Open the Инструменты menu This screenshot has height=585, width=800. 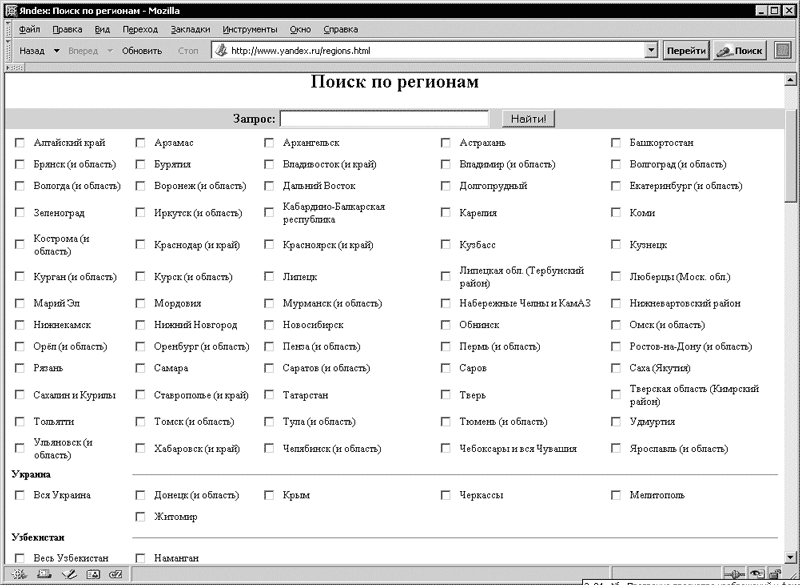(x=250, y=29)
